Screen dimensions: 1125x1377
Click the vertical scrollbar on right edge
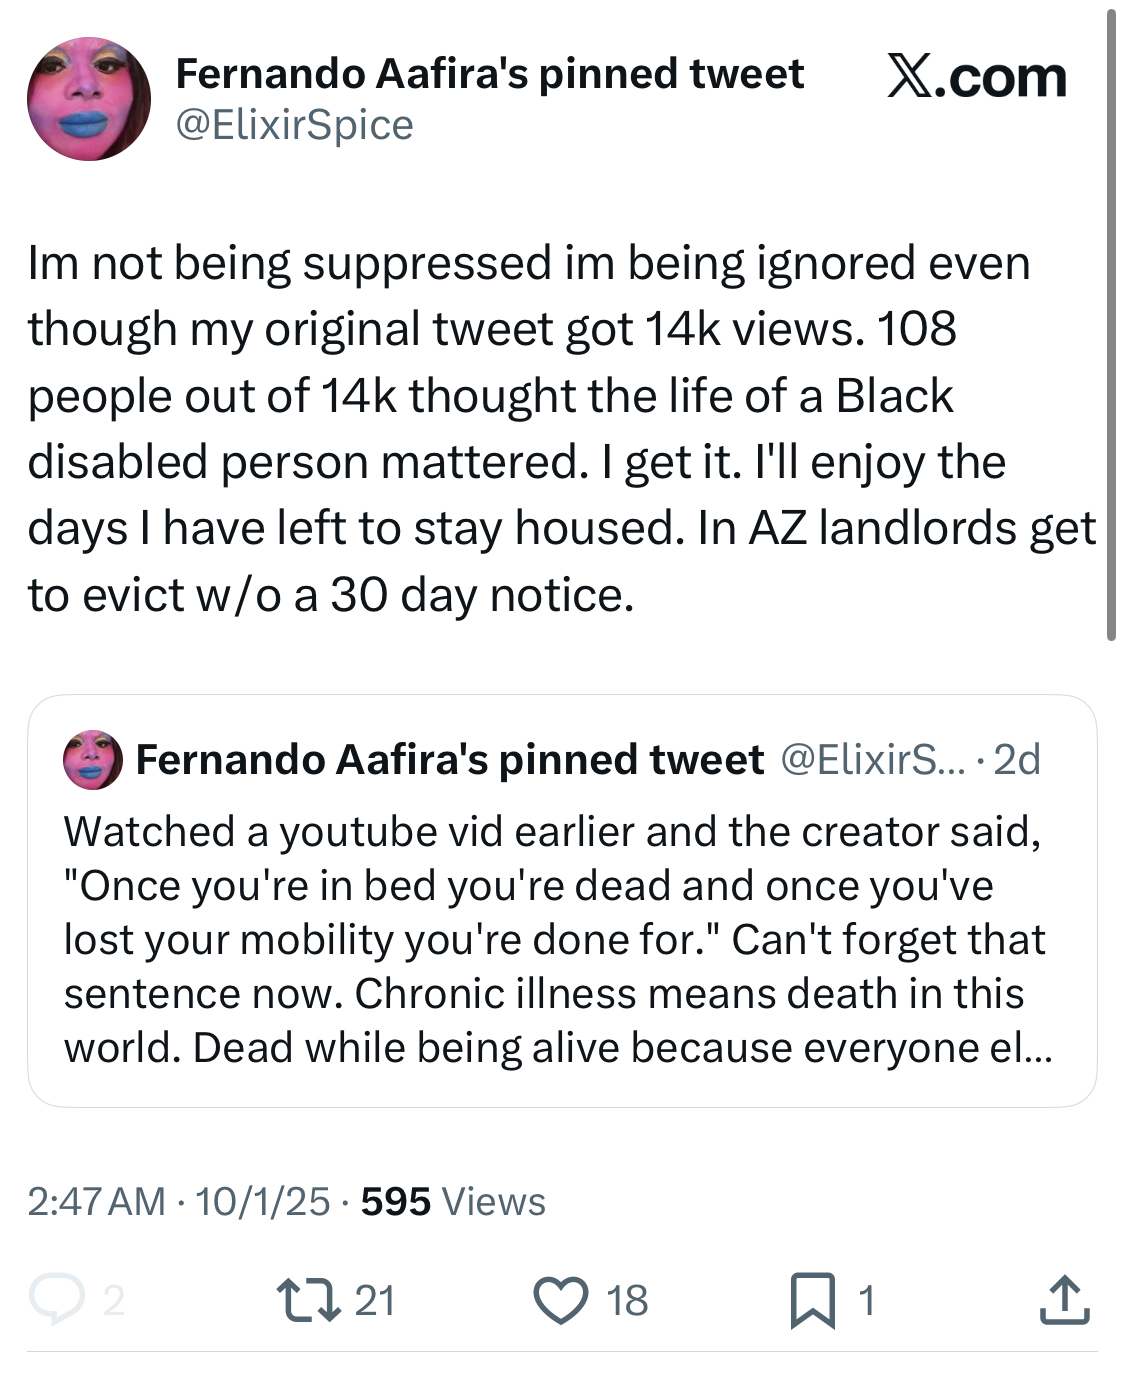coord(1111,325)
